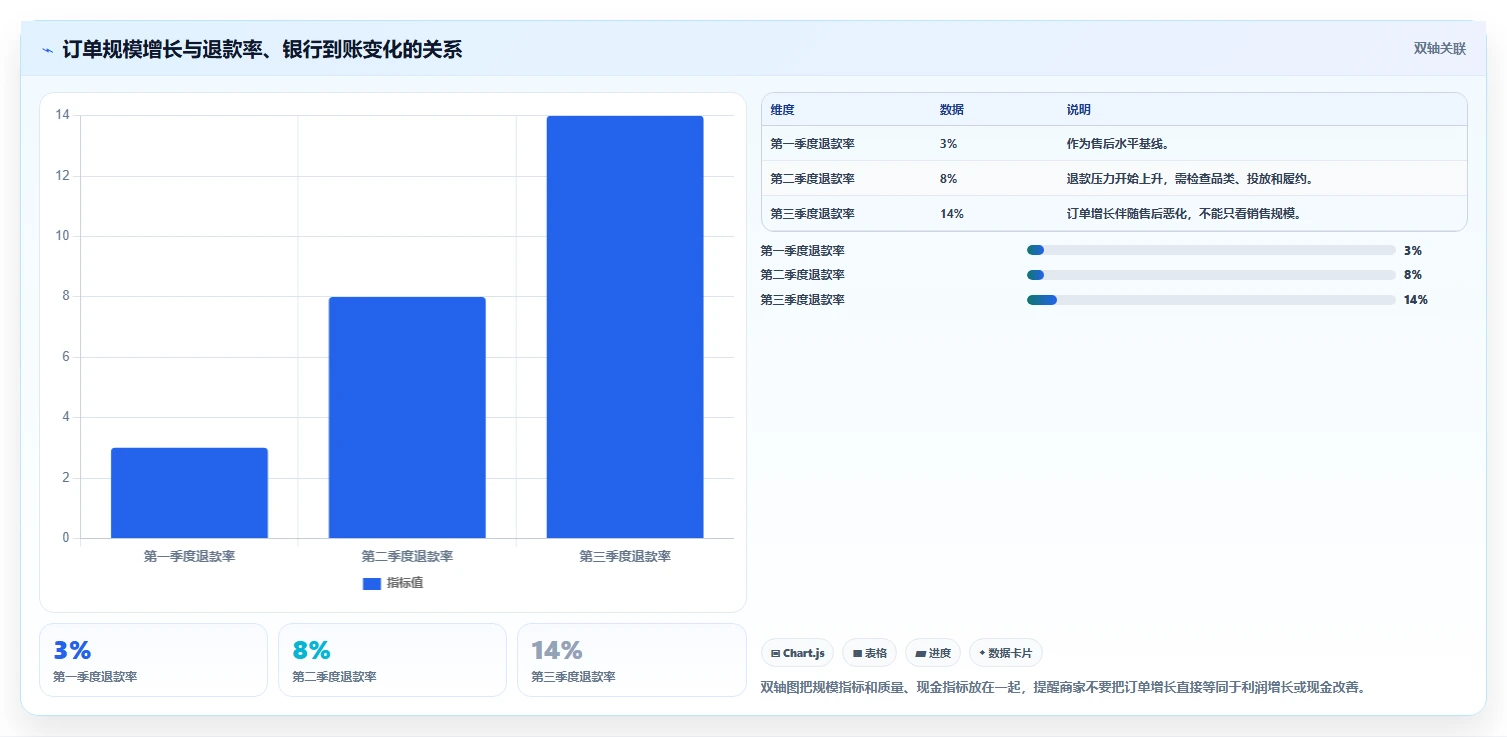This screenshot has width=1507, height=737.
Task: Click the 3% value in the table's 数据 column
Action: pyautogui.click(x=948, y=143)
